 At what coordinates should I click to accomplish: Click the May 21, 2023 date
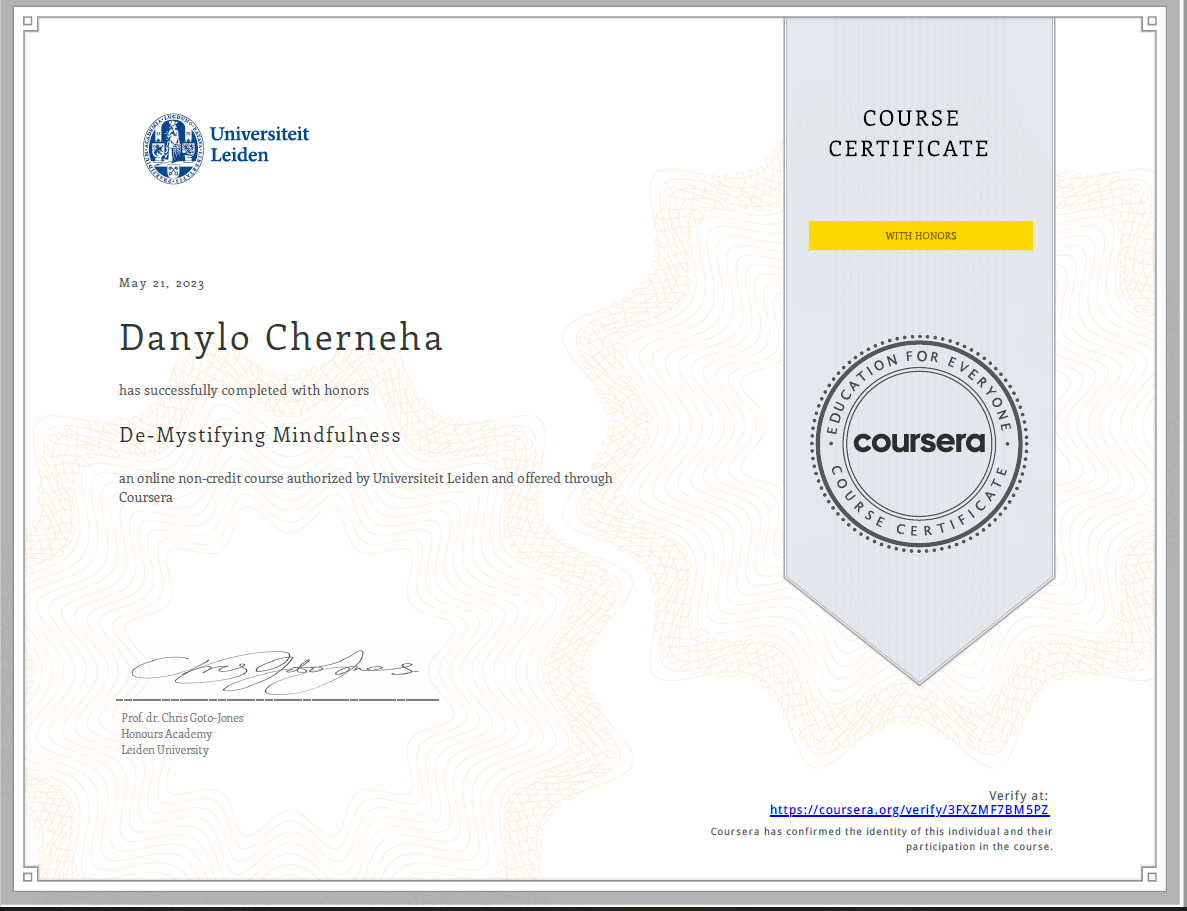tap(162, 283)
